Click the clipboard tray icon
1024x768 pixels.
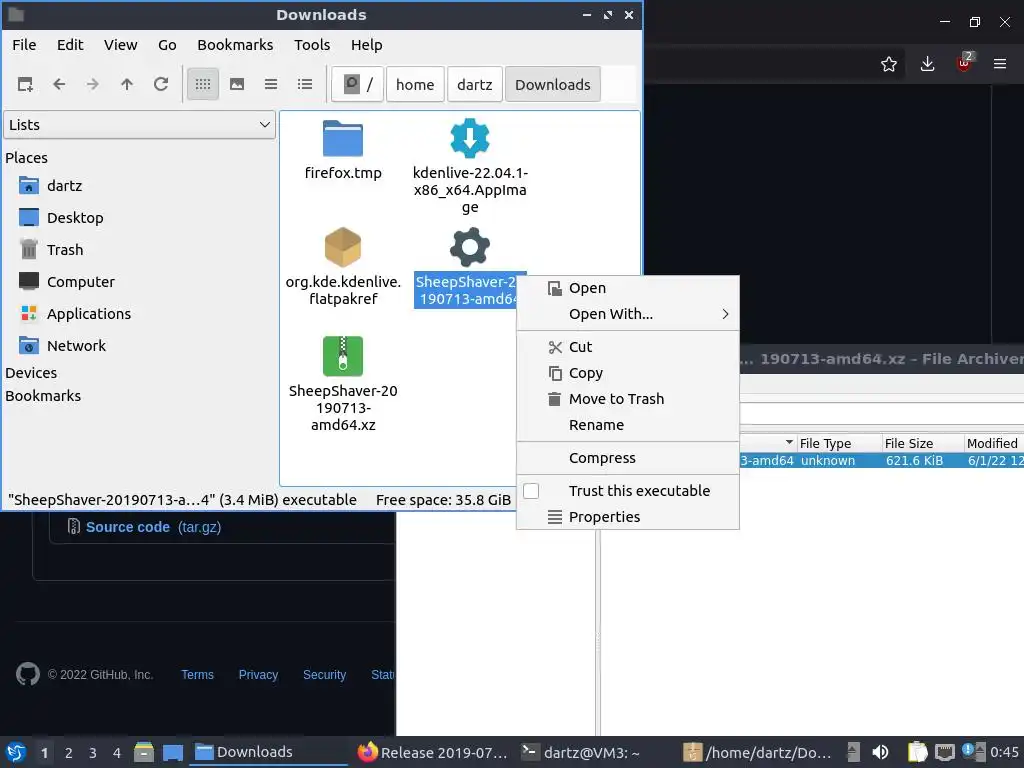(917, 752)
